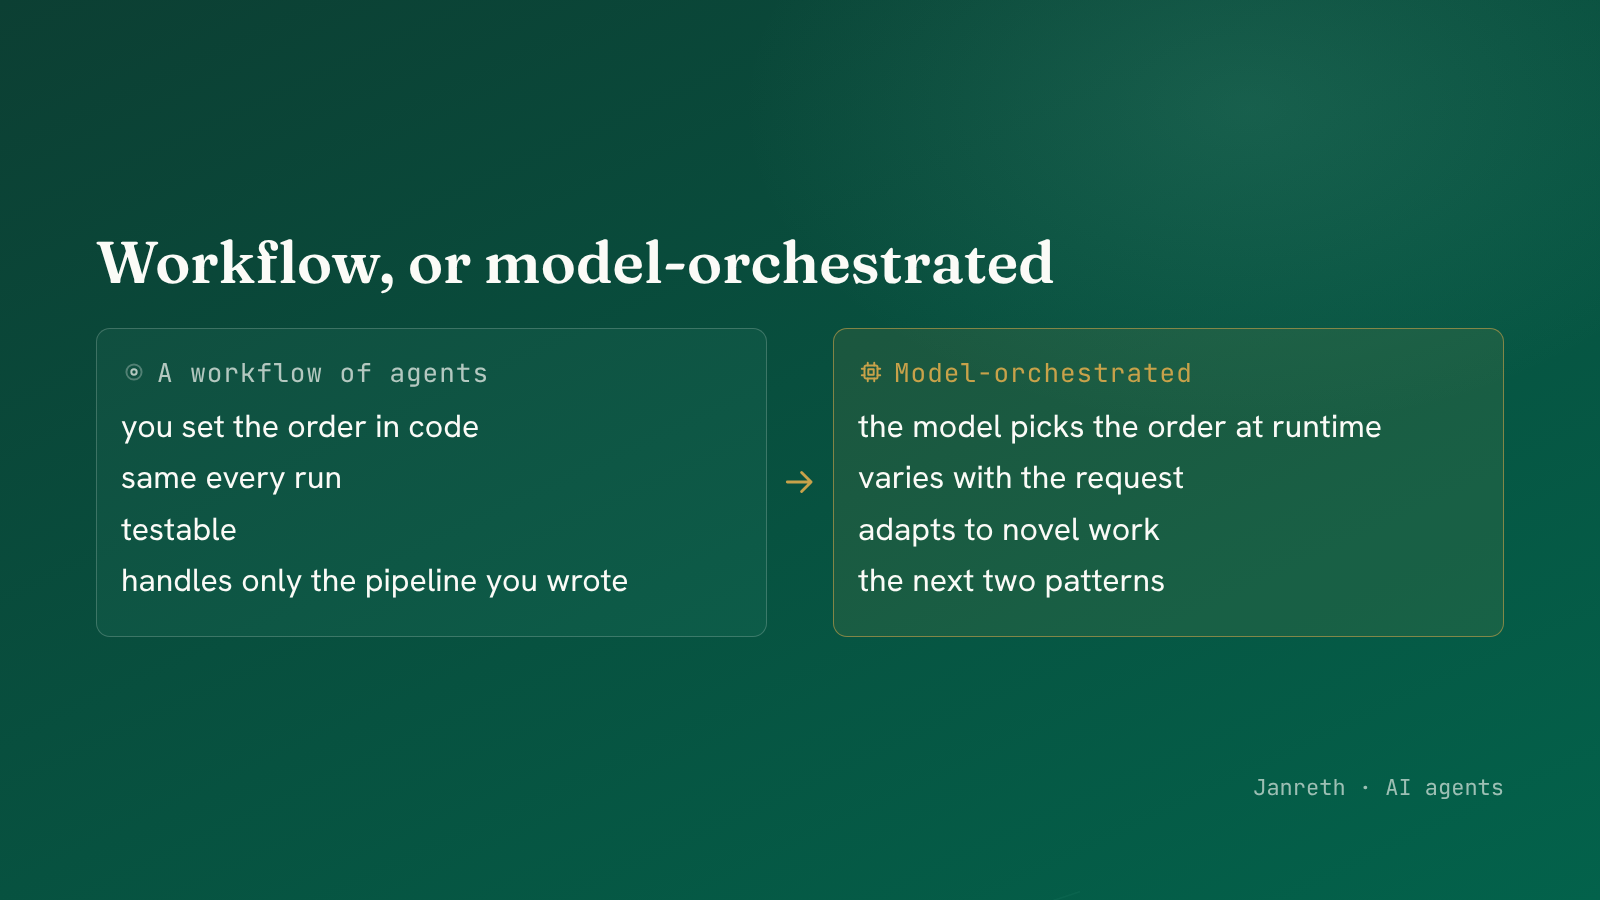
Task: Select 'handles only the pipeline you wrote'
Action: point(374,581)
